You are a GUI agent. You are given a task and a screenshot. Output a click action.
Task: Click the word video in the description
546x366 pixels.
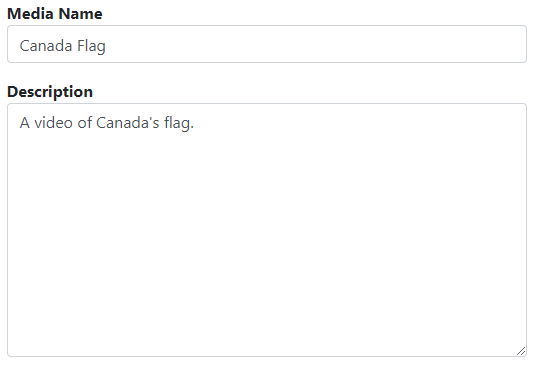(53, 123)
